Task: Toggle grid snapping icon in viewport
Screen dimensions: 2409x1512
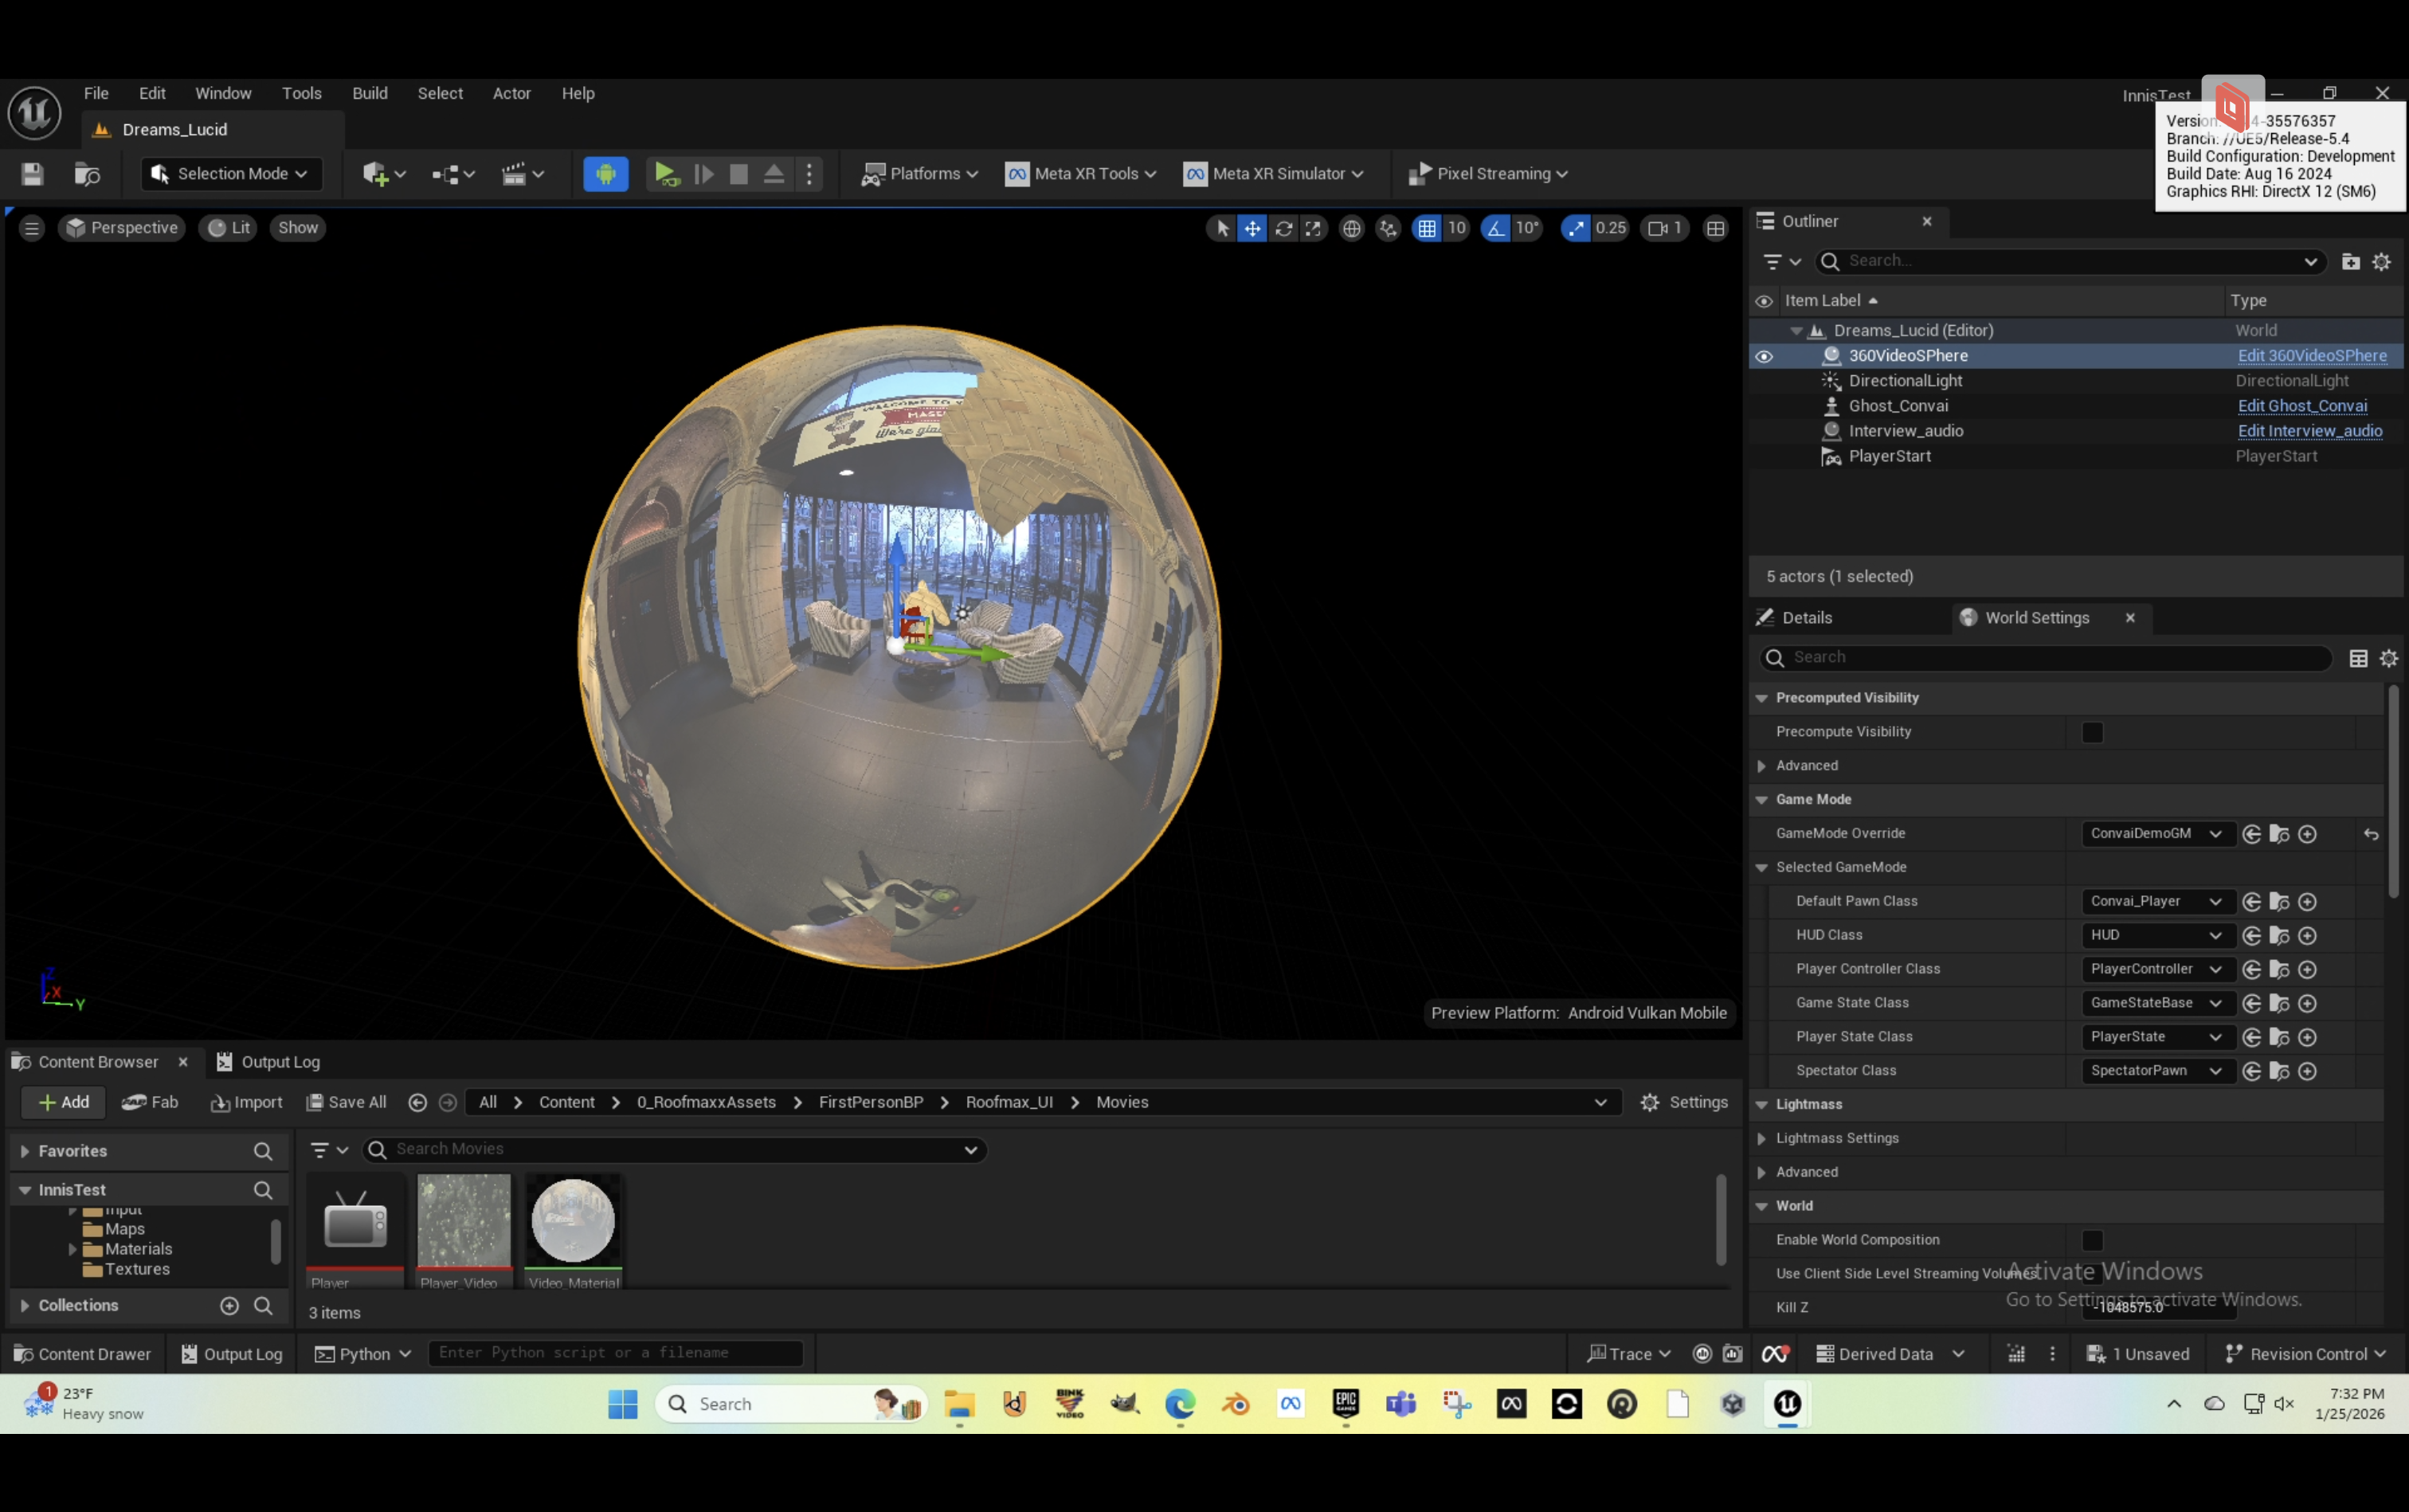Action: click(x=1427, y=229)
